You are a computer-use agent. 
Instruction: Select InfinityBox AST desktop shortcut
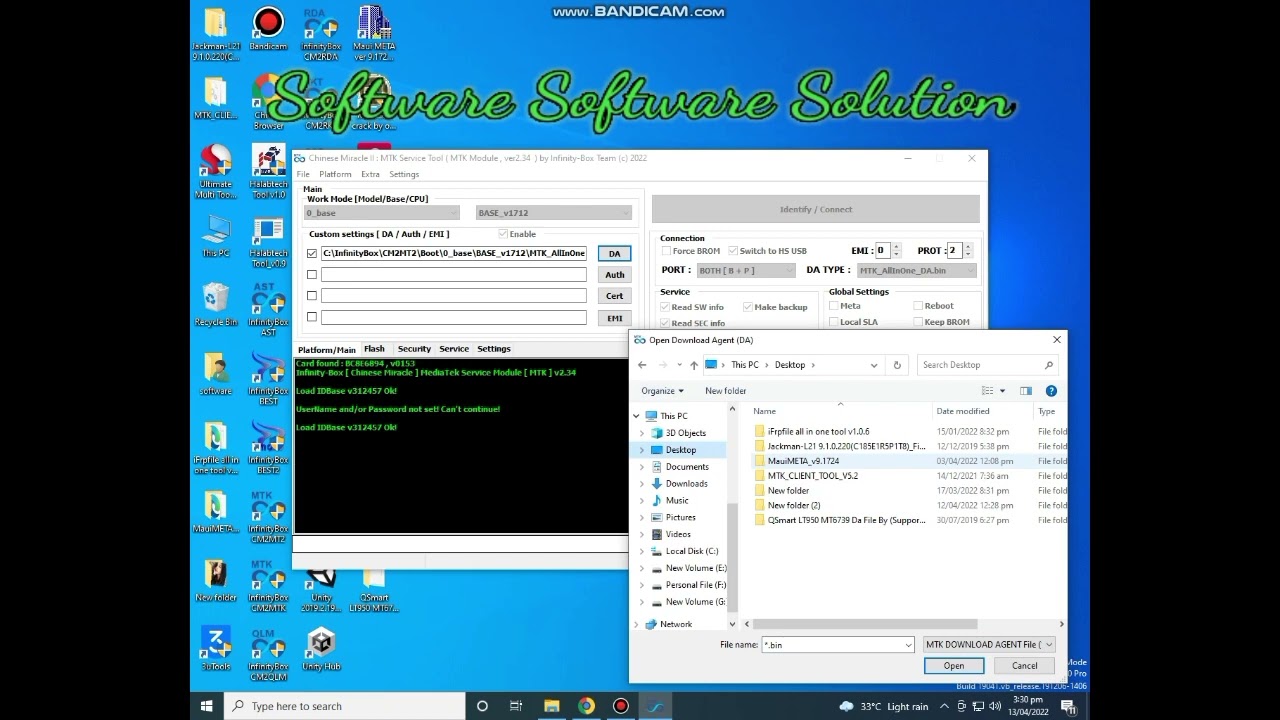tap(268, 310)
